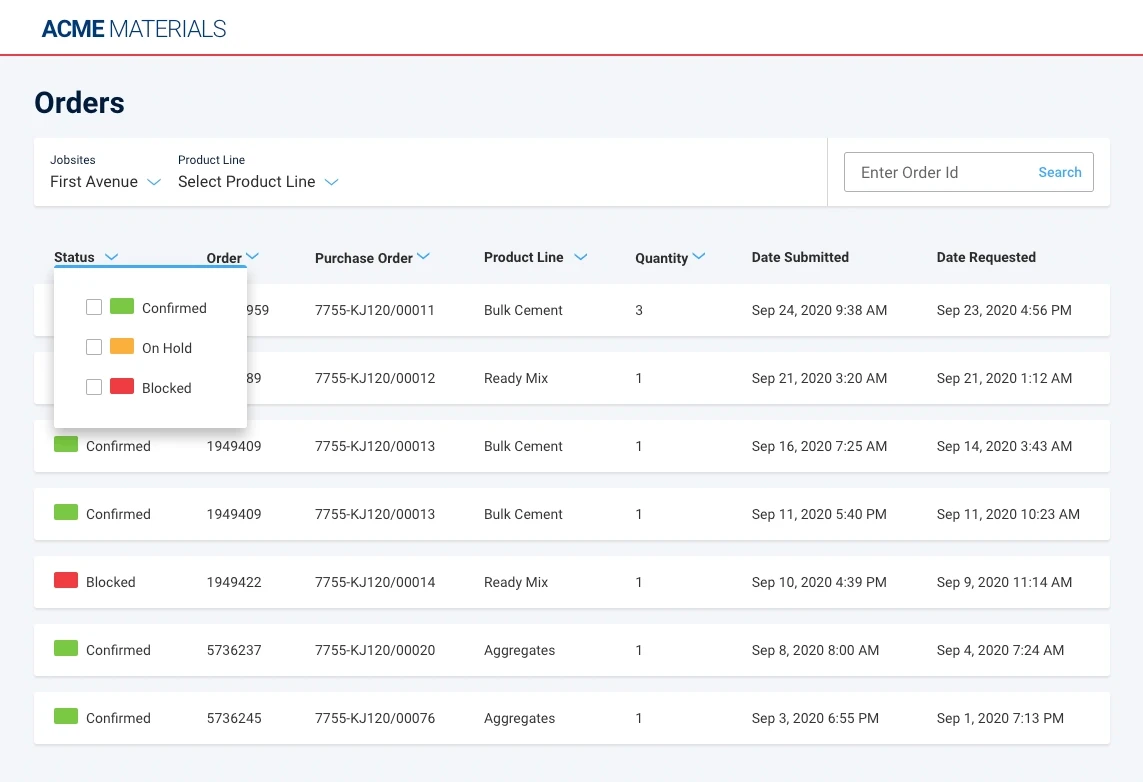This screenshot has width=1143, height=782.
Task: Click Ready Mix in order 1949422 row
Action: tap(516, 582)
